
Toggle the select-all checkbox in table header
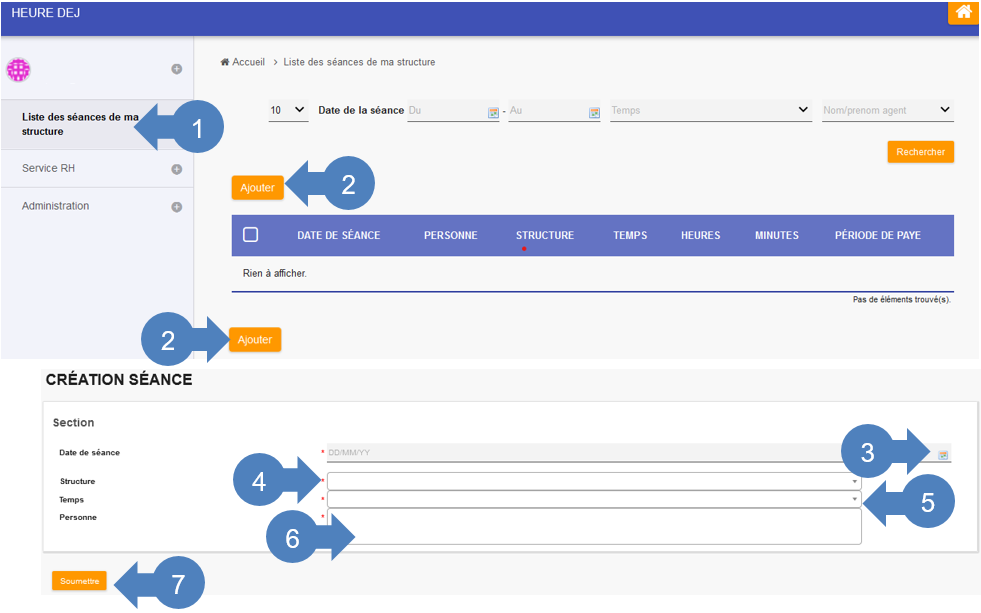click(x=250, y=235)
